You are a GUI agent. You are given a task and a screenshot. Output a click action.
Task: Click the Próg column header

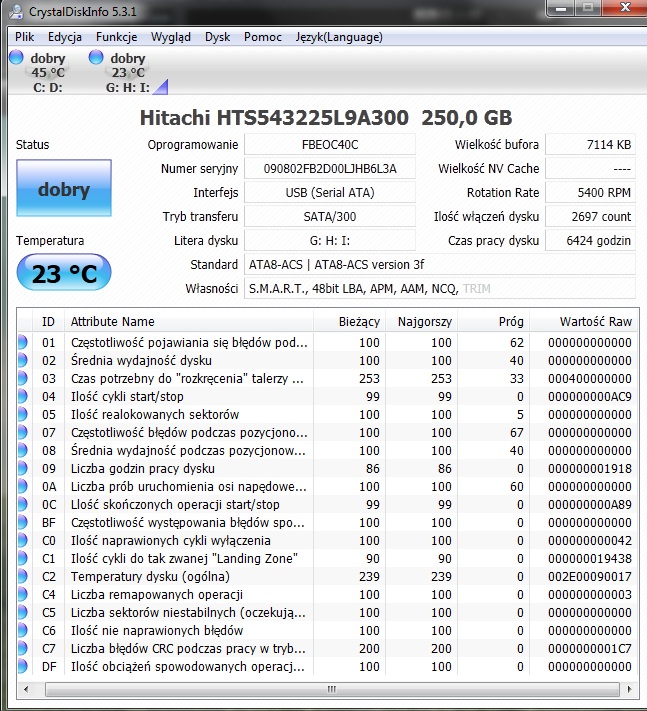point(493,321)
